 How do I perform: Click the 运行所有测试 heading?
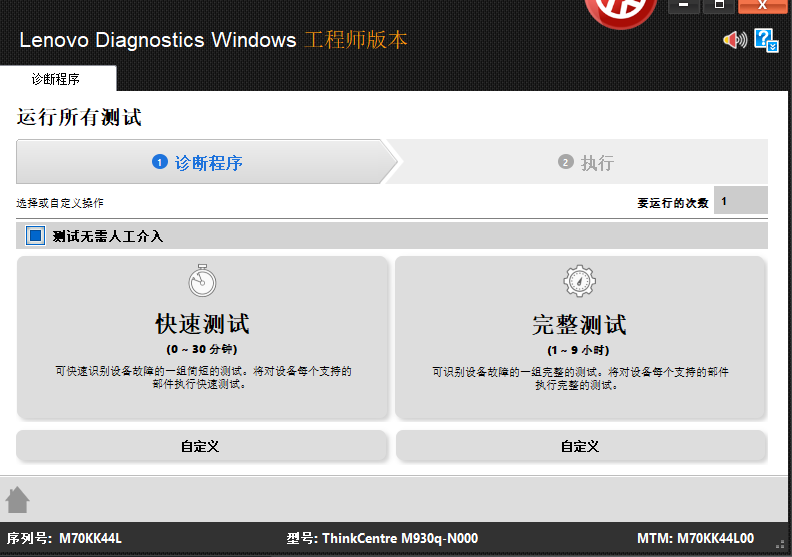[x=79, y=117]
